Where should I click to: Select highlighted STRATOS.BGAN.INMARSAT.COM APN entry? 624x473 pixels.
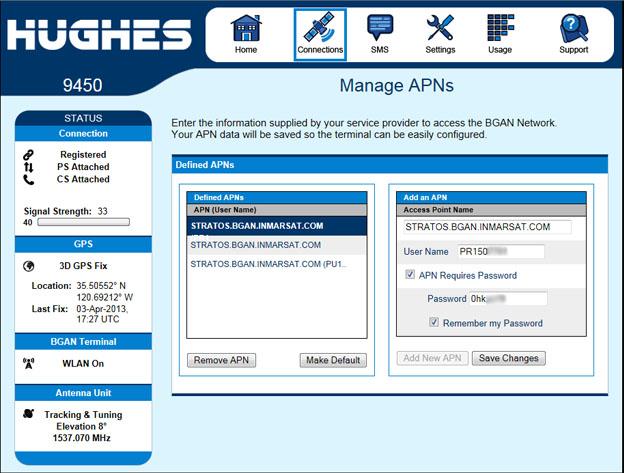pos(277,226)
